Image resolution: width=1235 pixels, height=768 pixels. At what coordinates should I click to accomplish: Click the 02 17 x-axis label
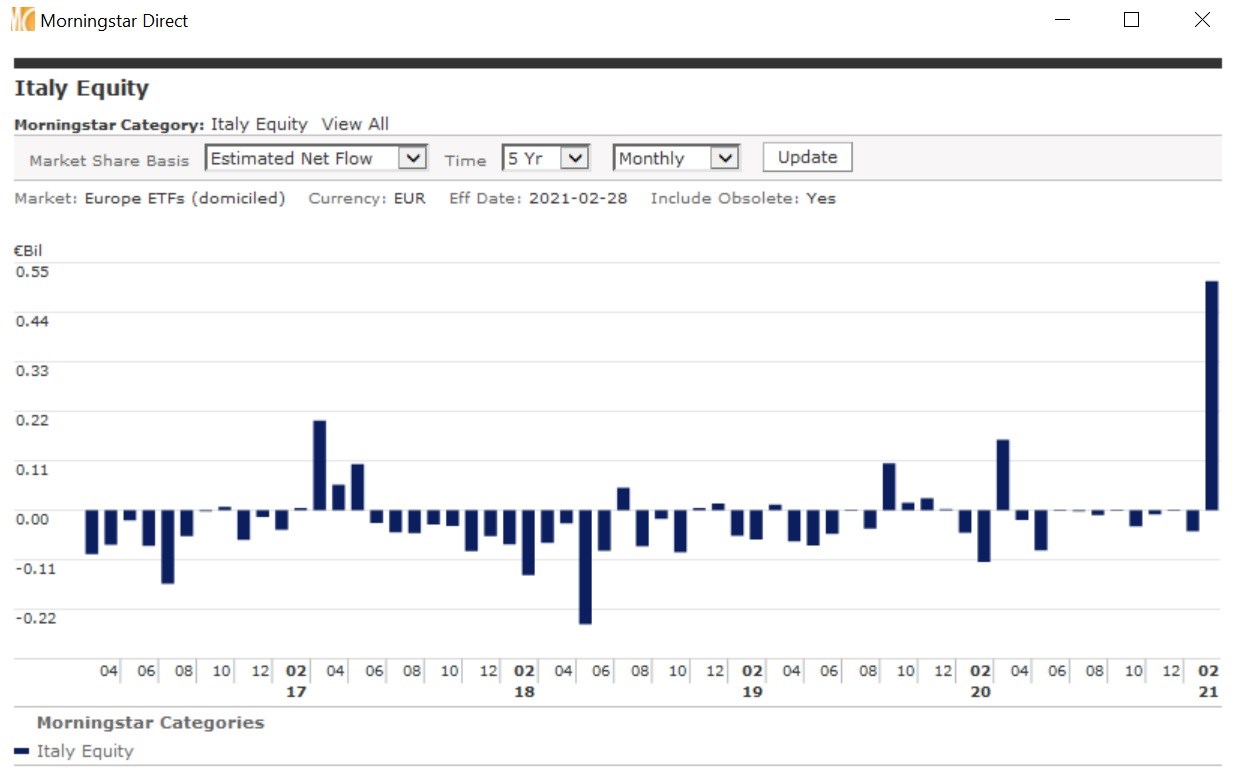(x=297, y=680)
